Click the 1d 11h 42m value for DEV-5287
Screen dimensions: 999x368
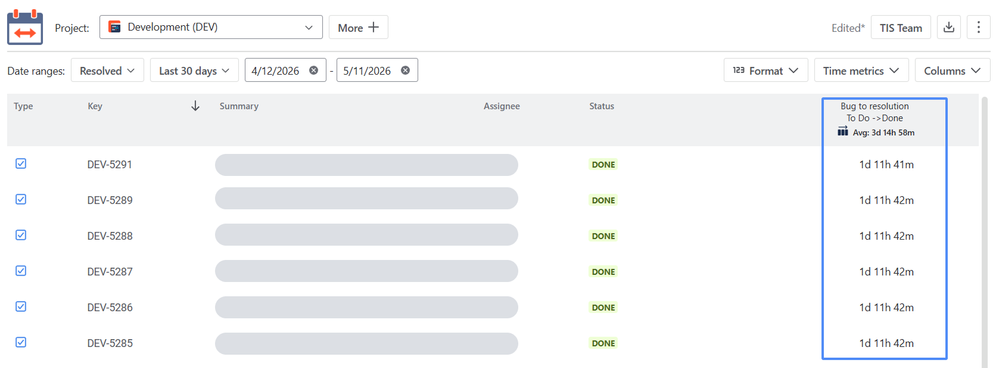click(886, 272)
